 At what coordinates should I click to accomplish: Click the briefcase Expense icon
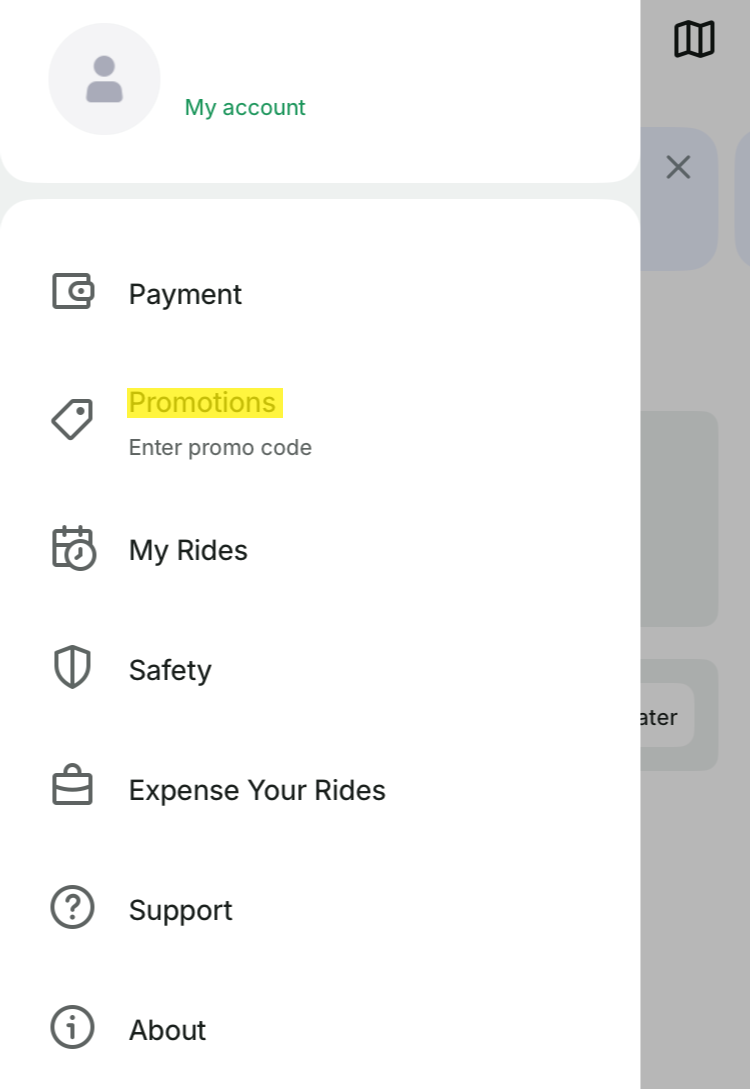pyautogui.click(x=72, y=788)
